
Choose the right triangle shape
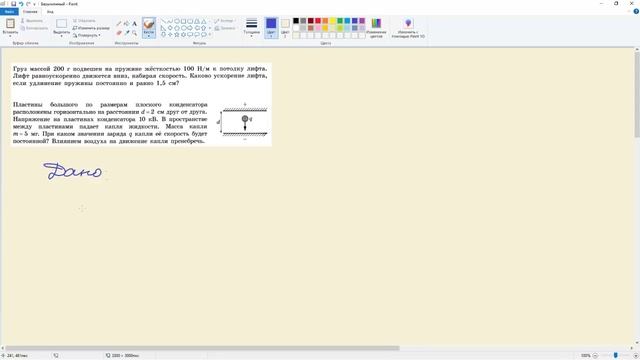click(163, 28)
